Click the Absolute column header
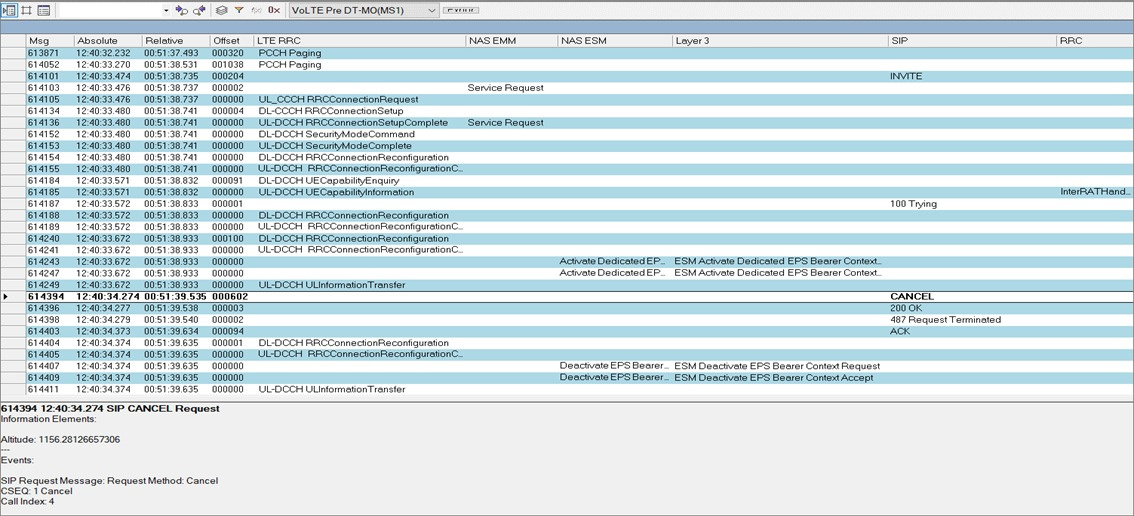This screenshot has width=1134, height=516. (108, 41)
